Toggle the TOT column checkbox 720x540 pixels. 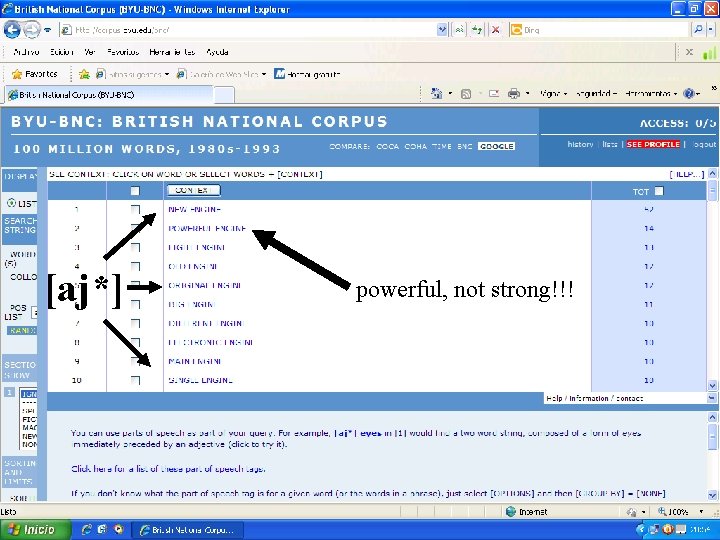coord(659,191)
